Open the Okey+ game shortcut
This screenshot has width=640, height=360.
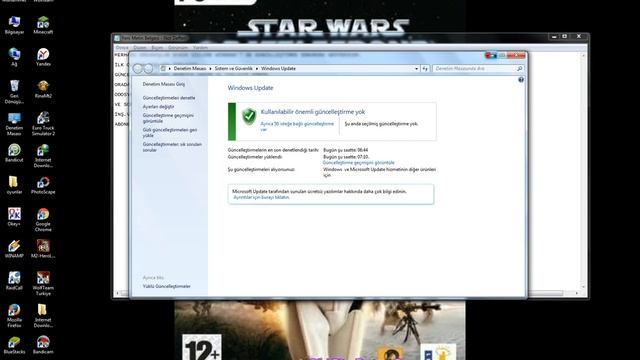(14, 217)
